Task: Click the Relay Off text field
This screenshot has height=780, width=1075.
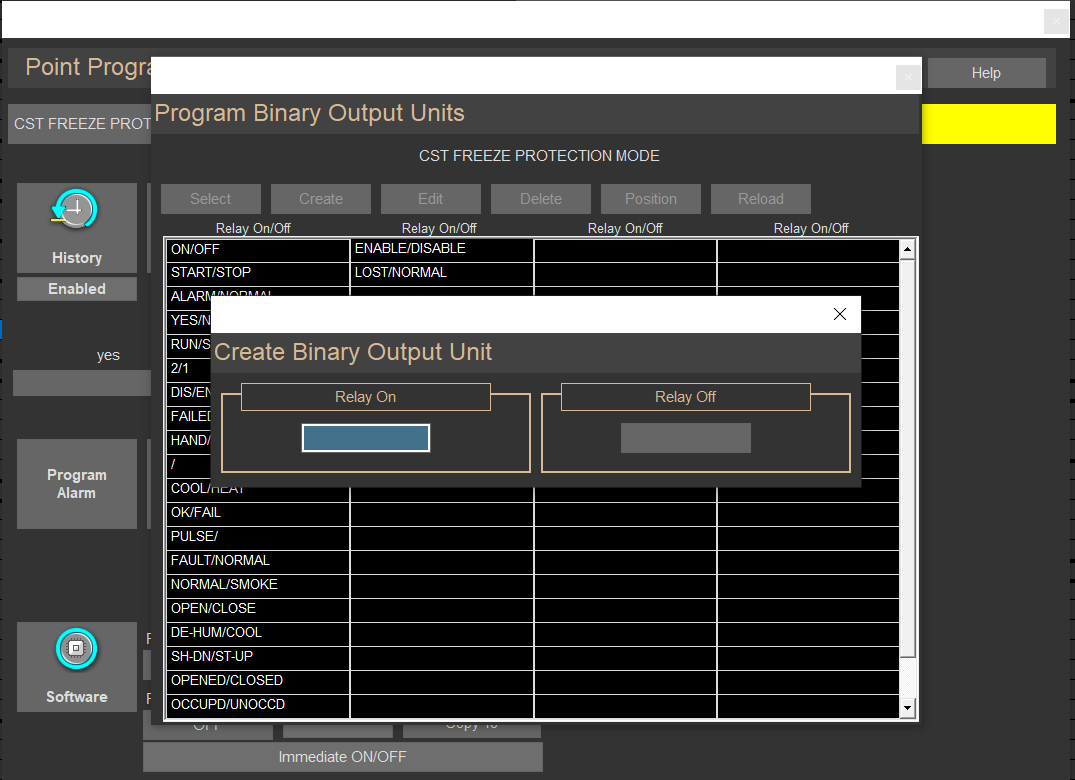Action: click(686, 438)
